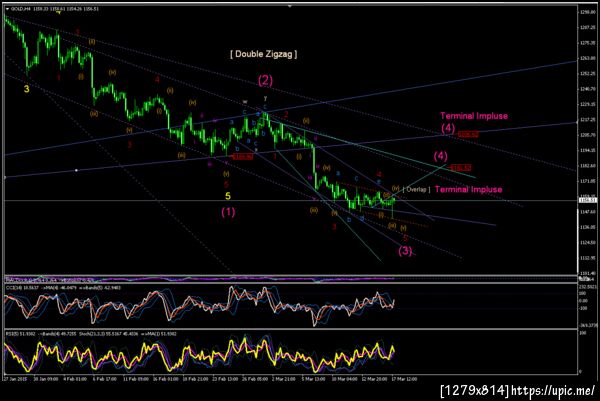Click the red price tag beside upper (4)

pyautogui.click(x=468, y=134)
